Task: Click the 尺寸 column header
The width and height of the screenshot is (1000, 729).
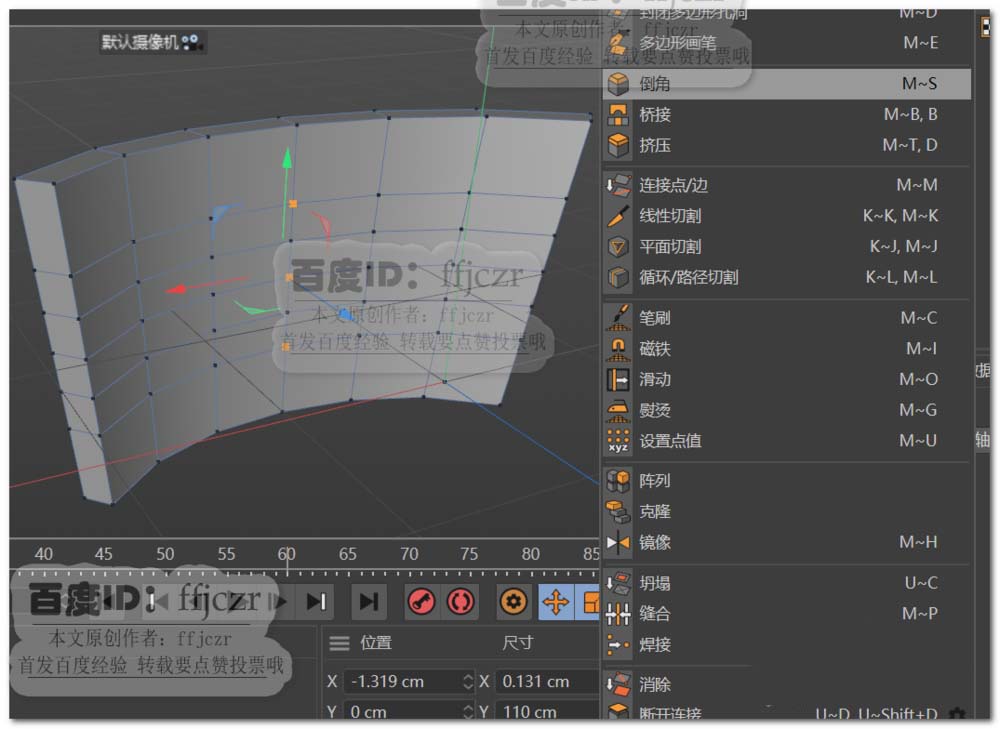Action: coord(517,643)
